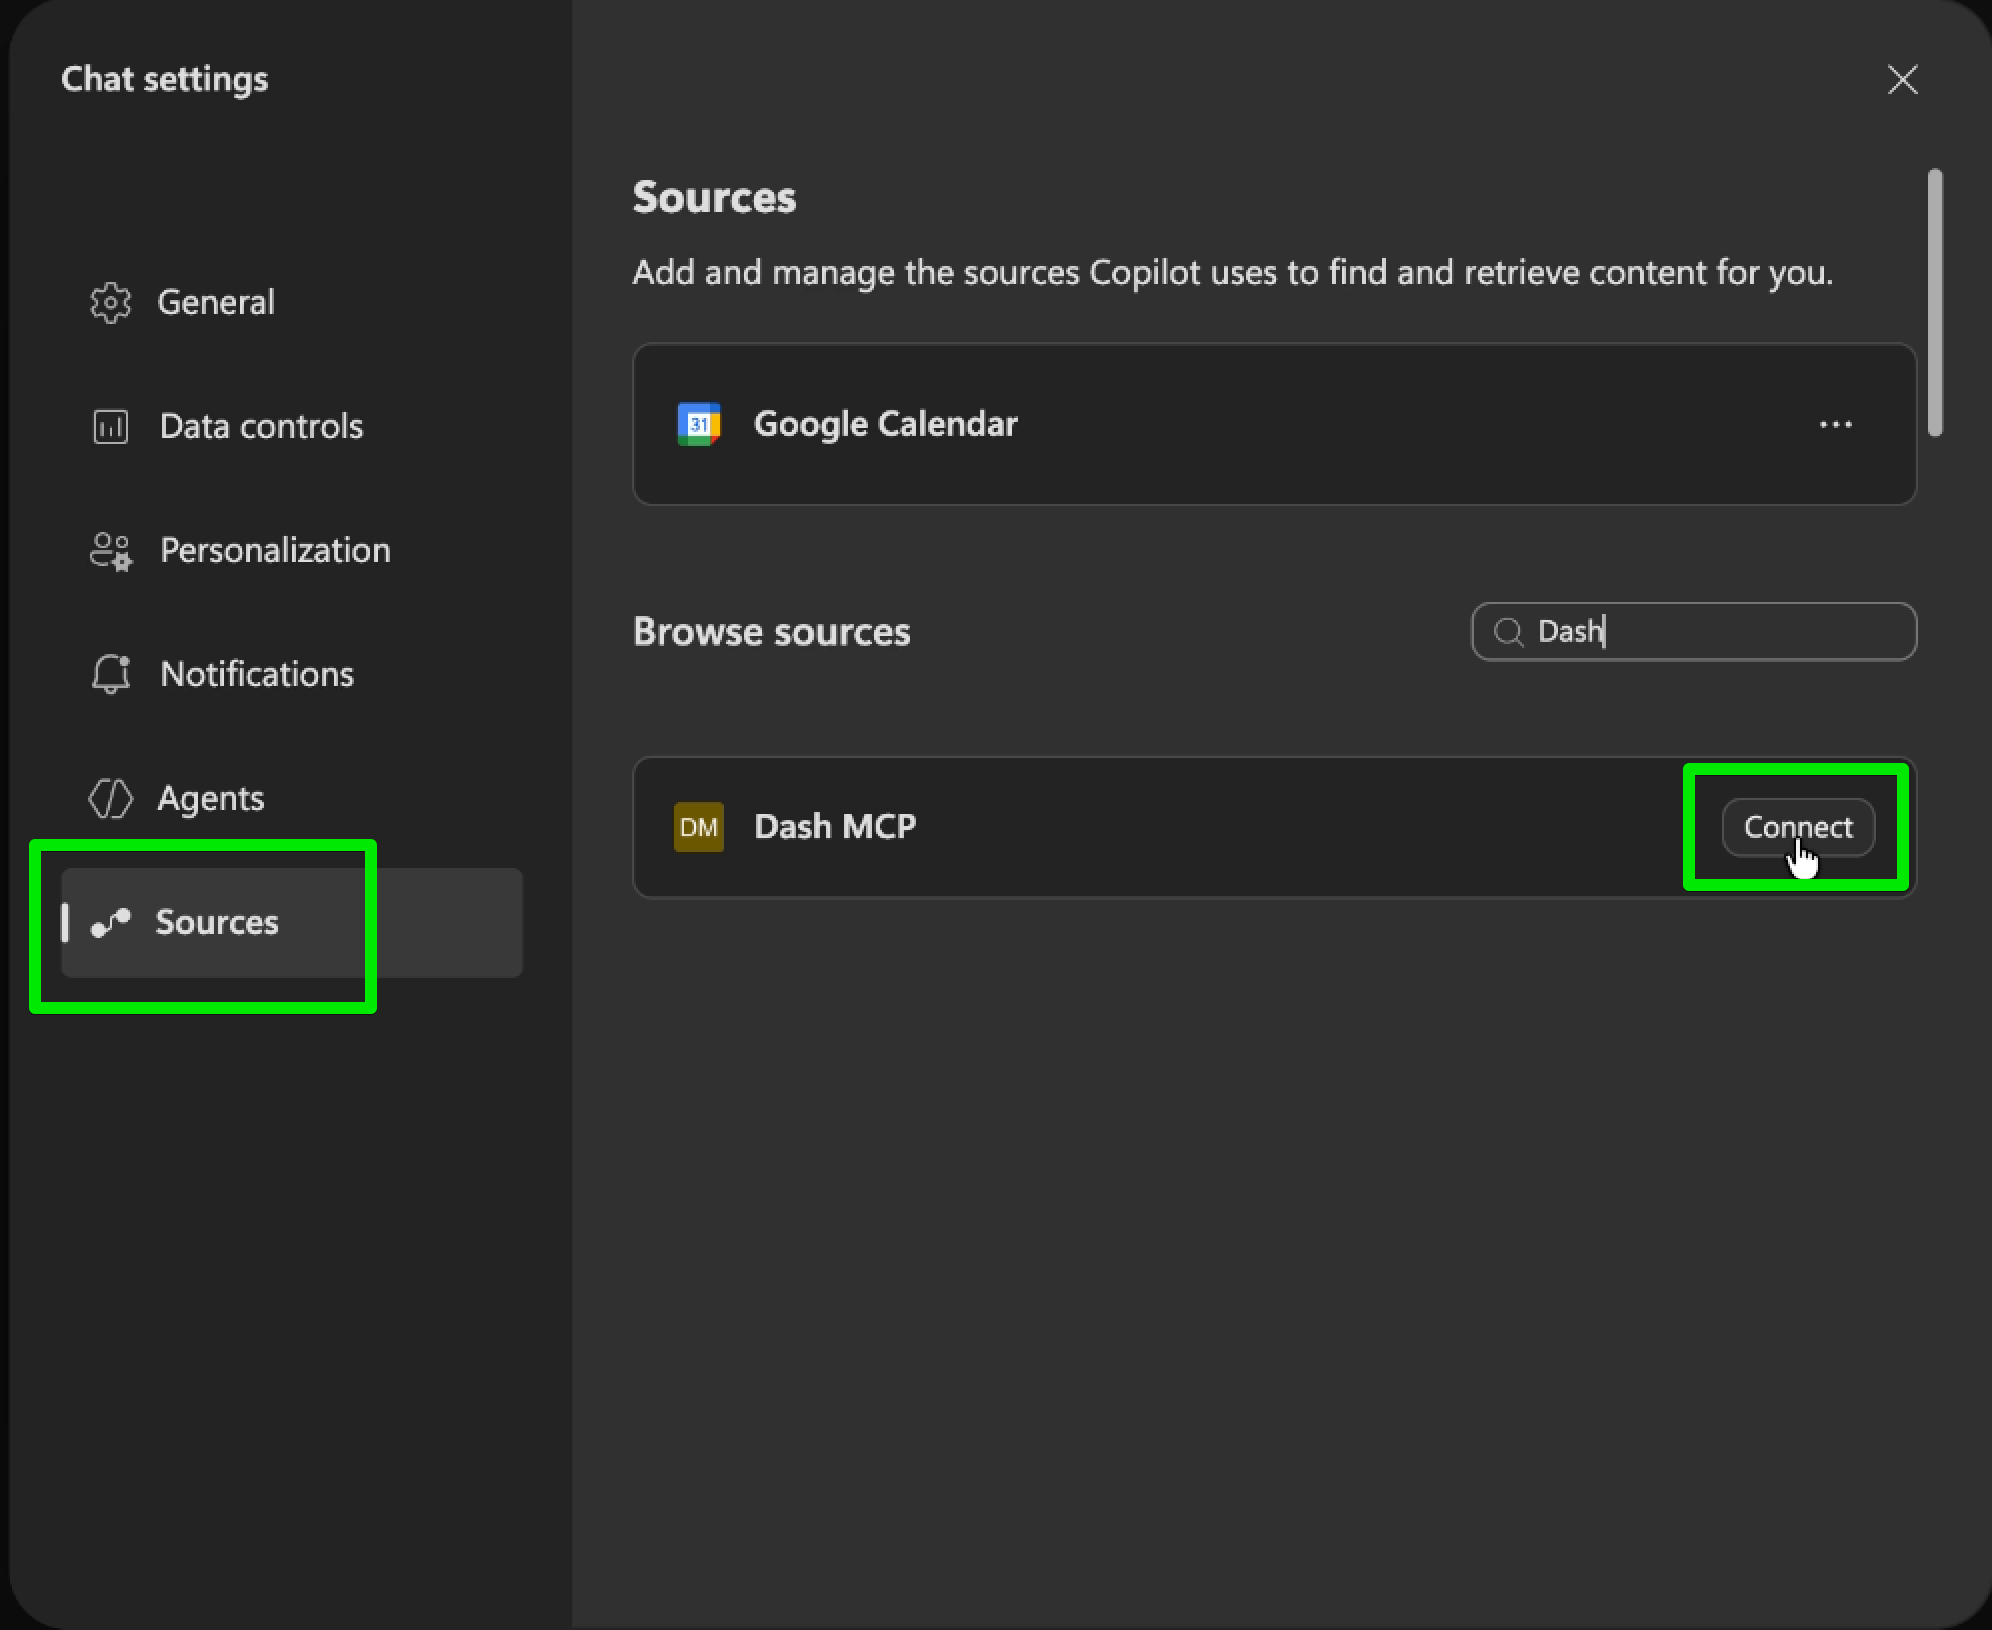The image size is (1992, 1630).
Task: Close the Chat settings dialog
Action: pos(1902,79)
